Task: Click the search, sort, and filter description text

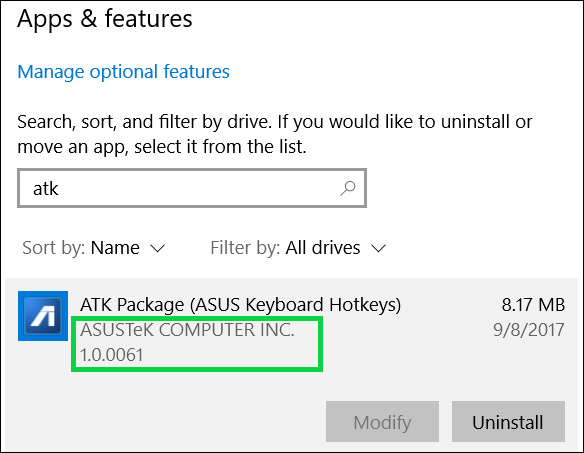Action: [x=275, y=134]
